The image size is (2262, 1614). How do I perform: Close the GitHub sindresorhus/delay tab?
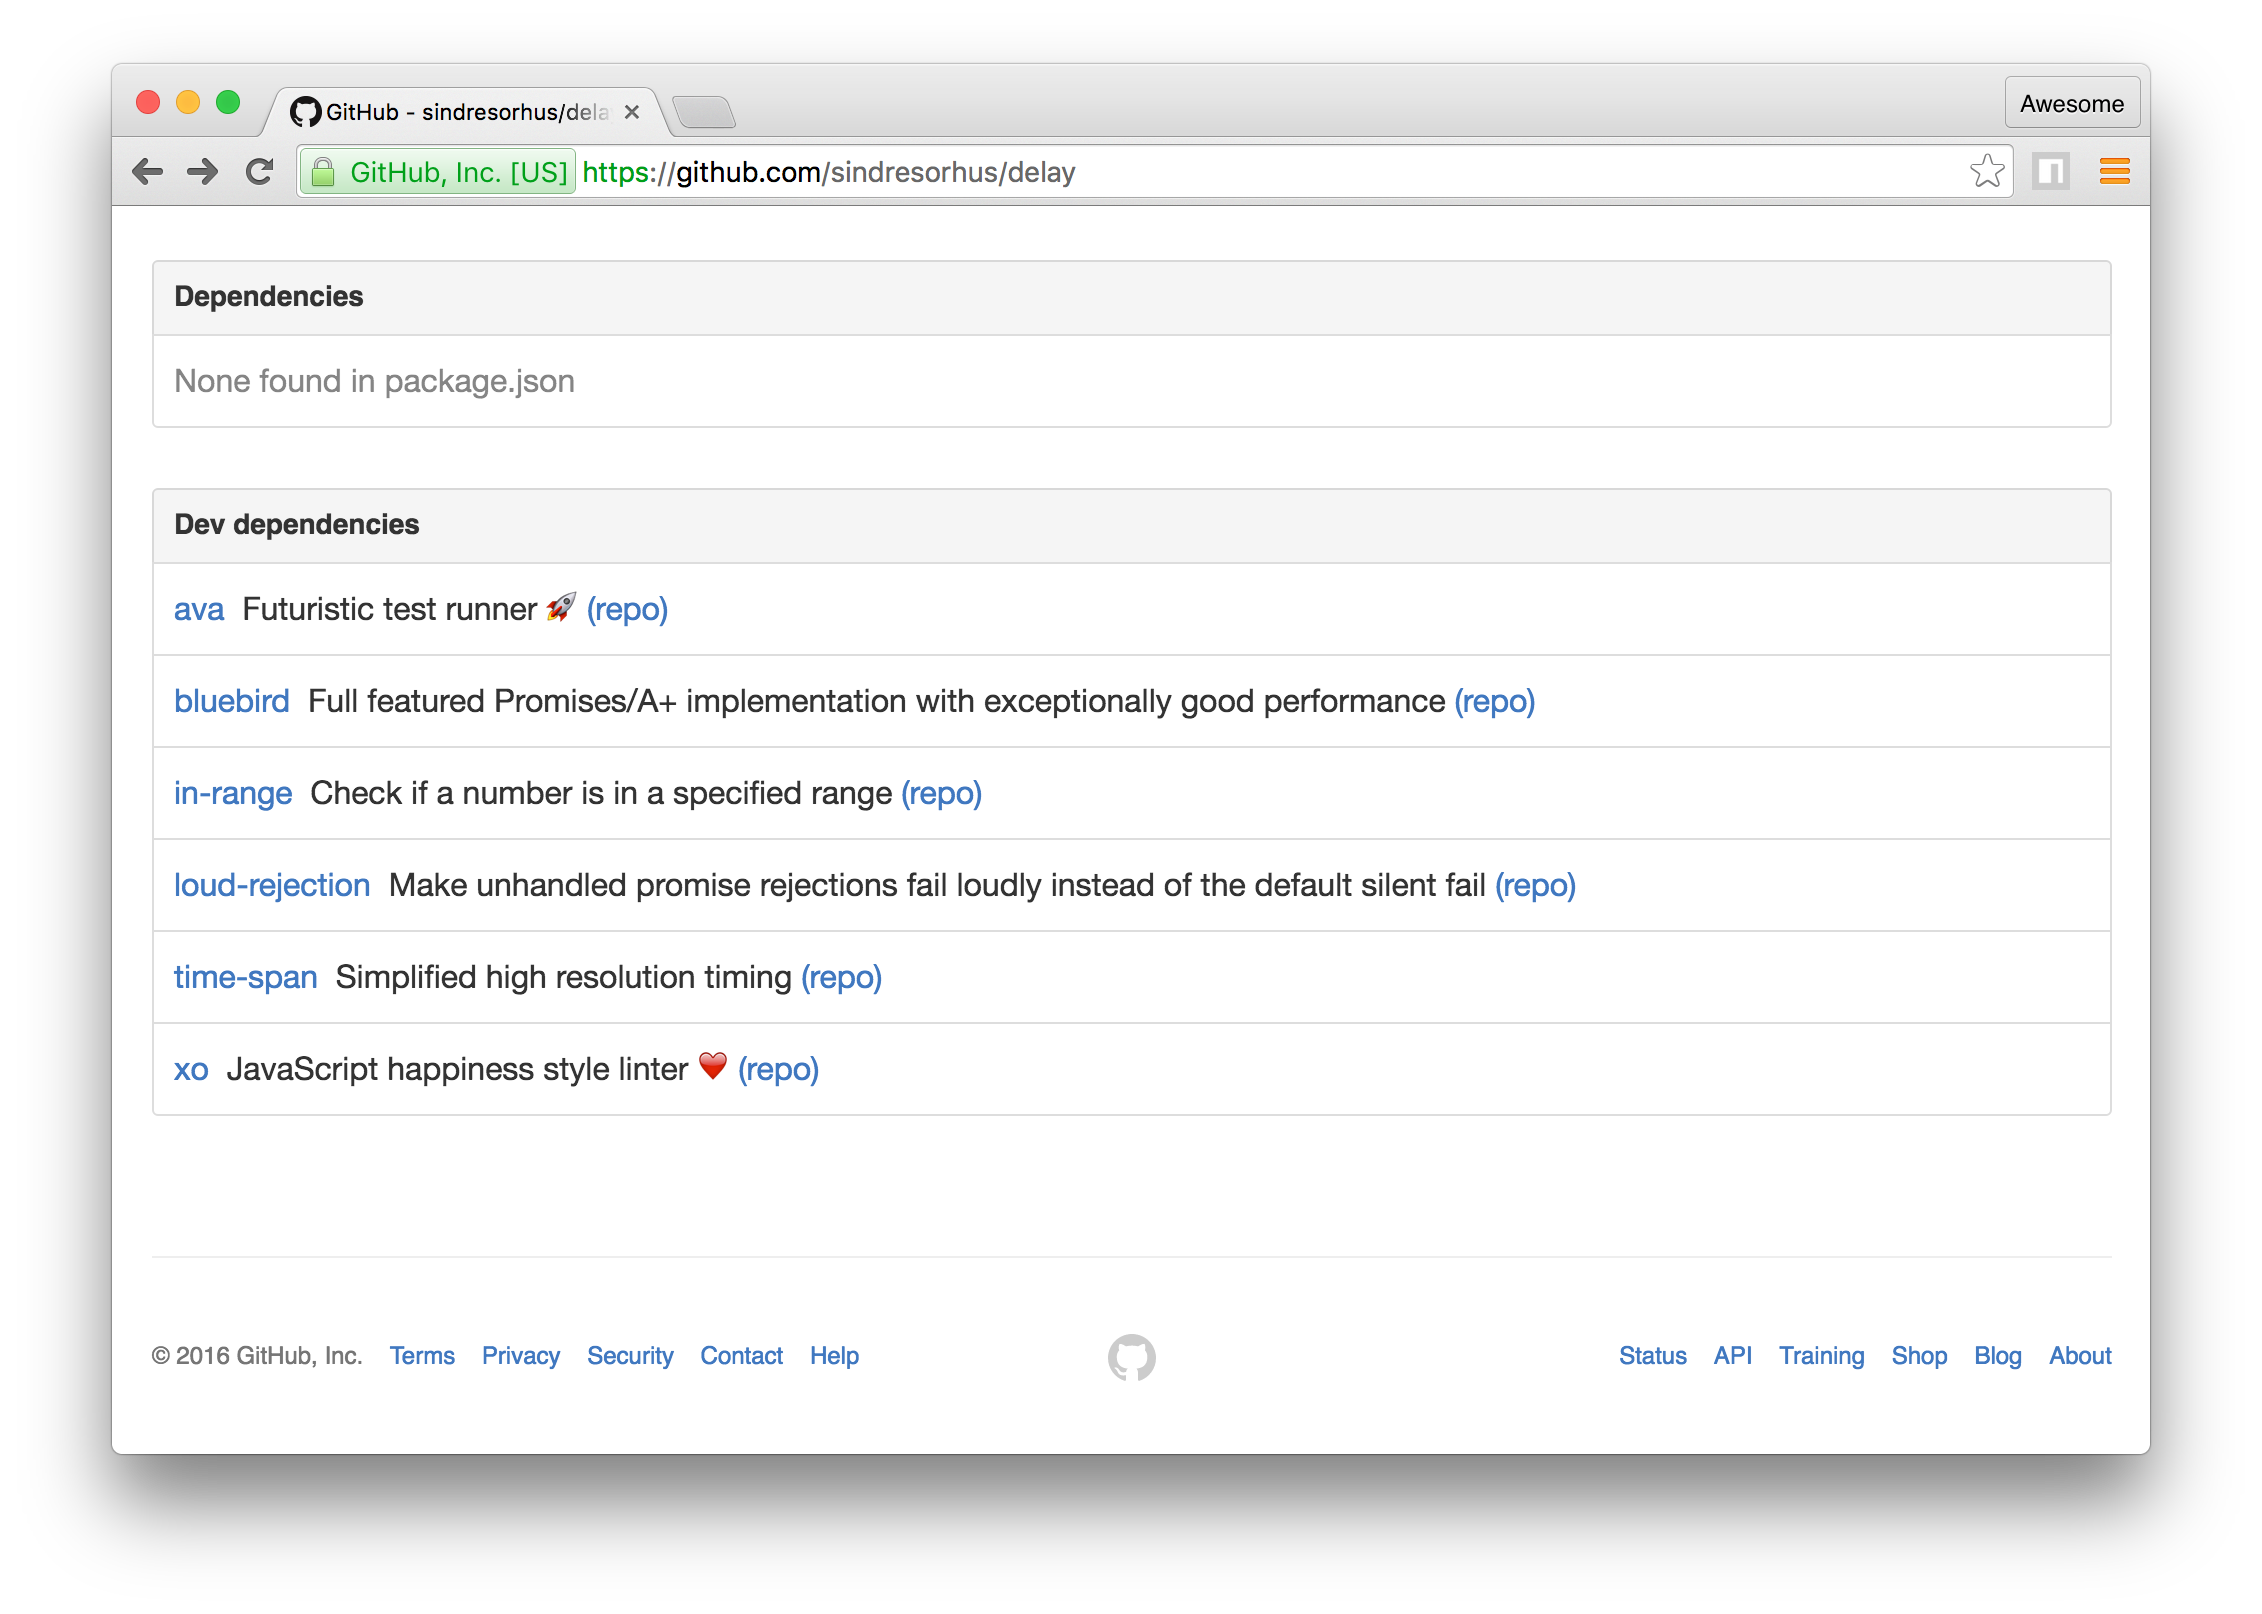(632, 112)
